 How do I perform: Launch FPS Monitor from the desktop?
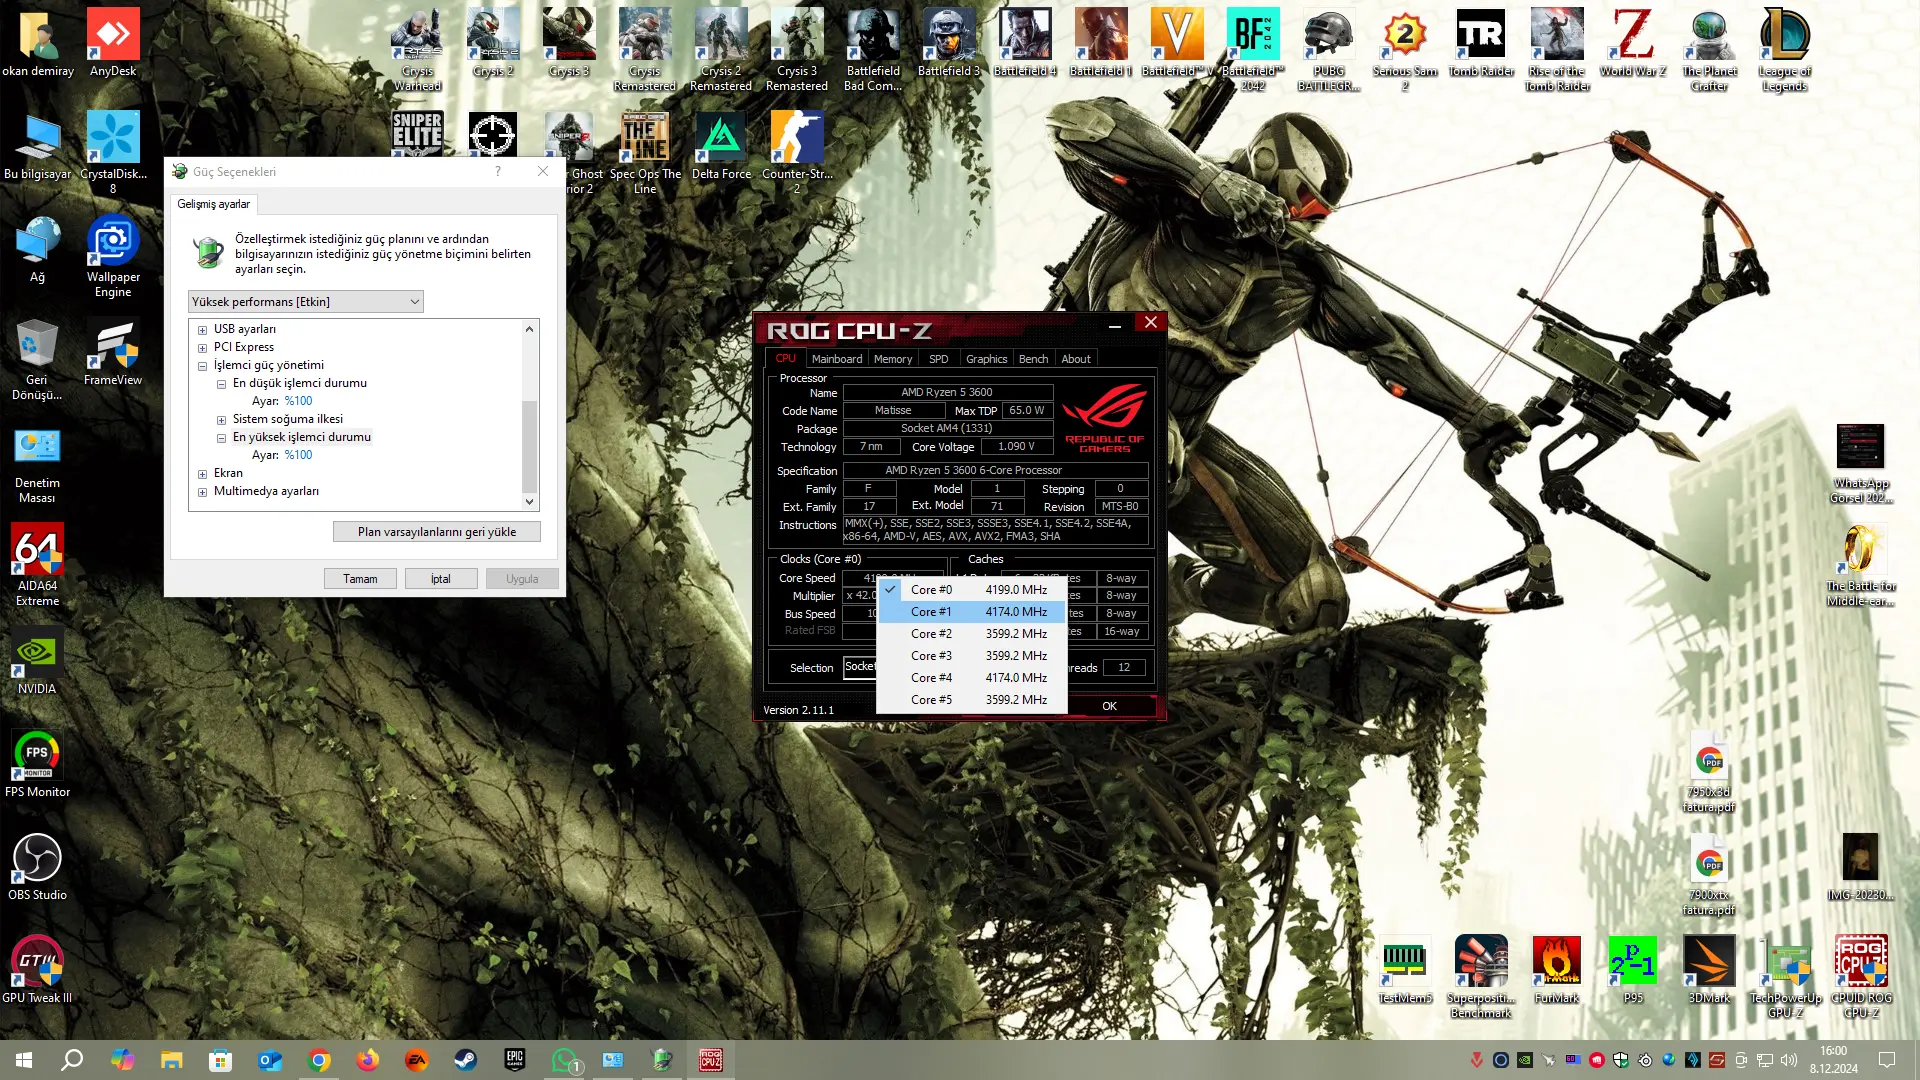tap(37, 764)
